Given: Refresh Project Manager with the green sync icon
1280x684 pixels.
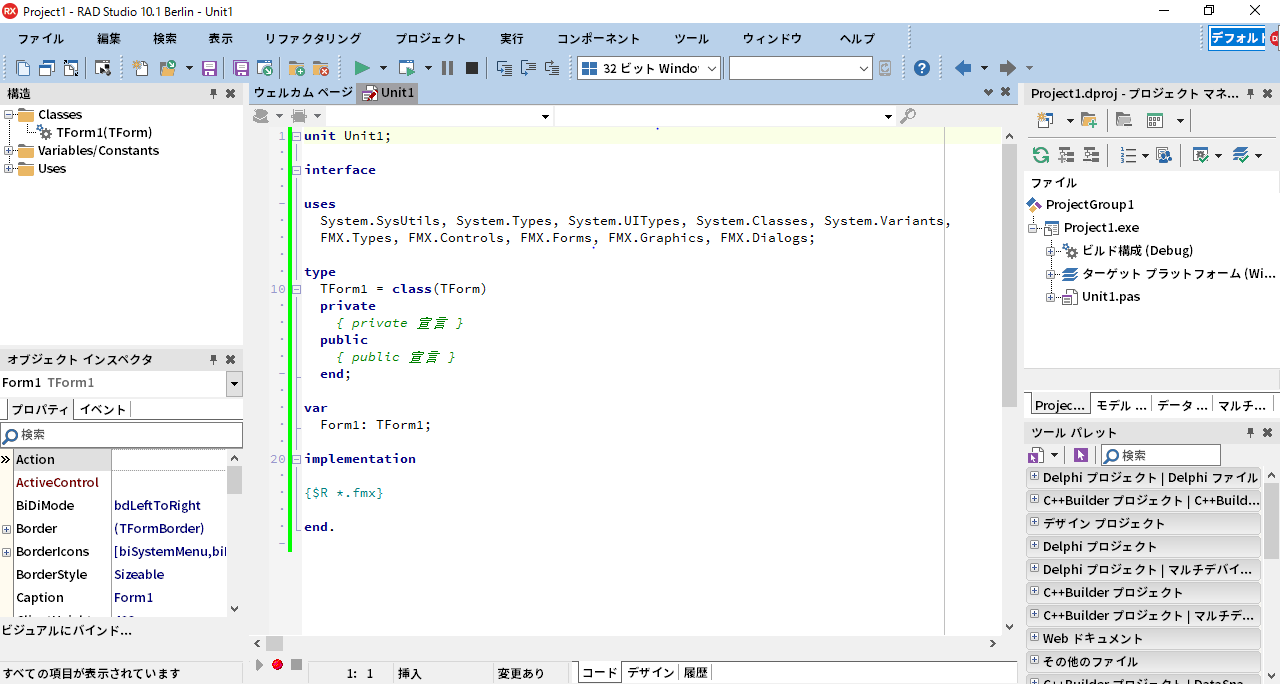Looking at the screenshot, I should [x=1040, y=155].
